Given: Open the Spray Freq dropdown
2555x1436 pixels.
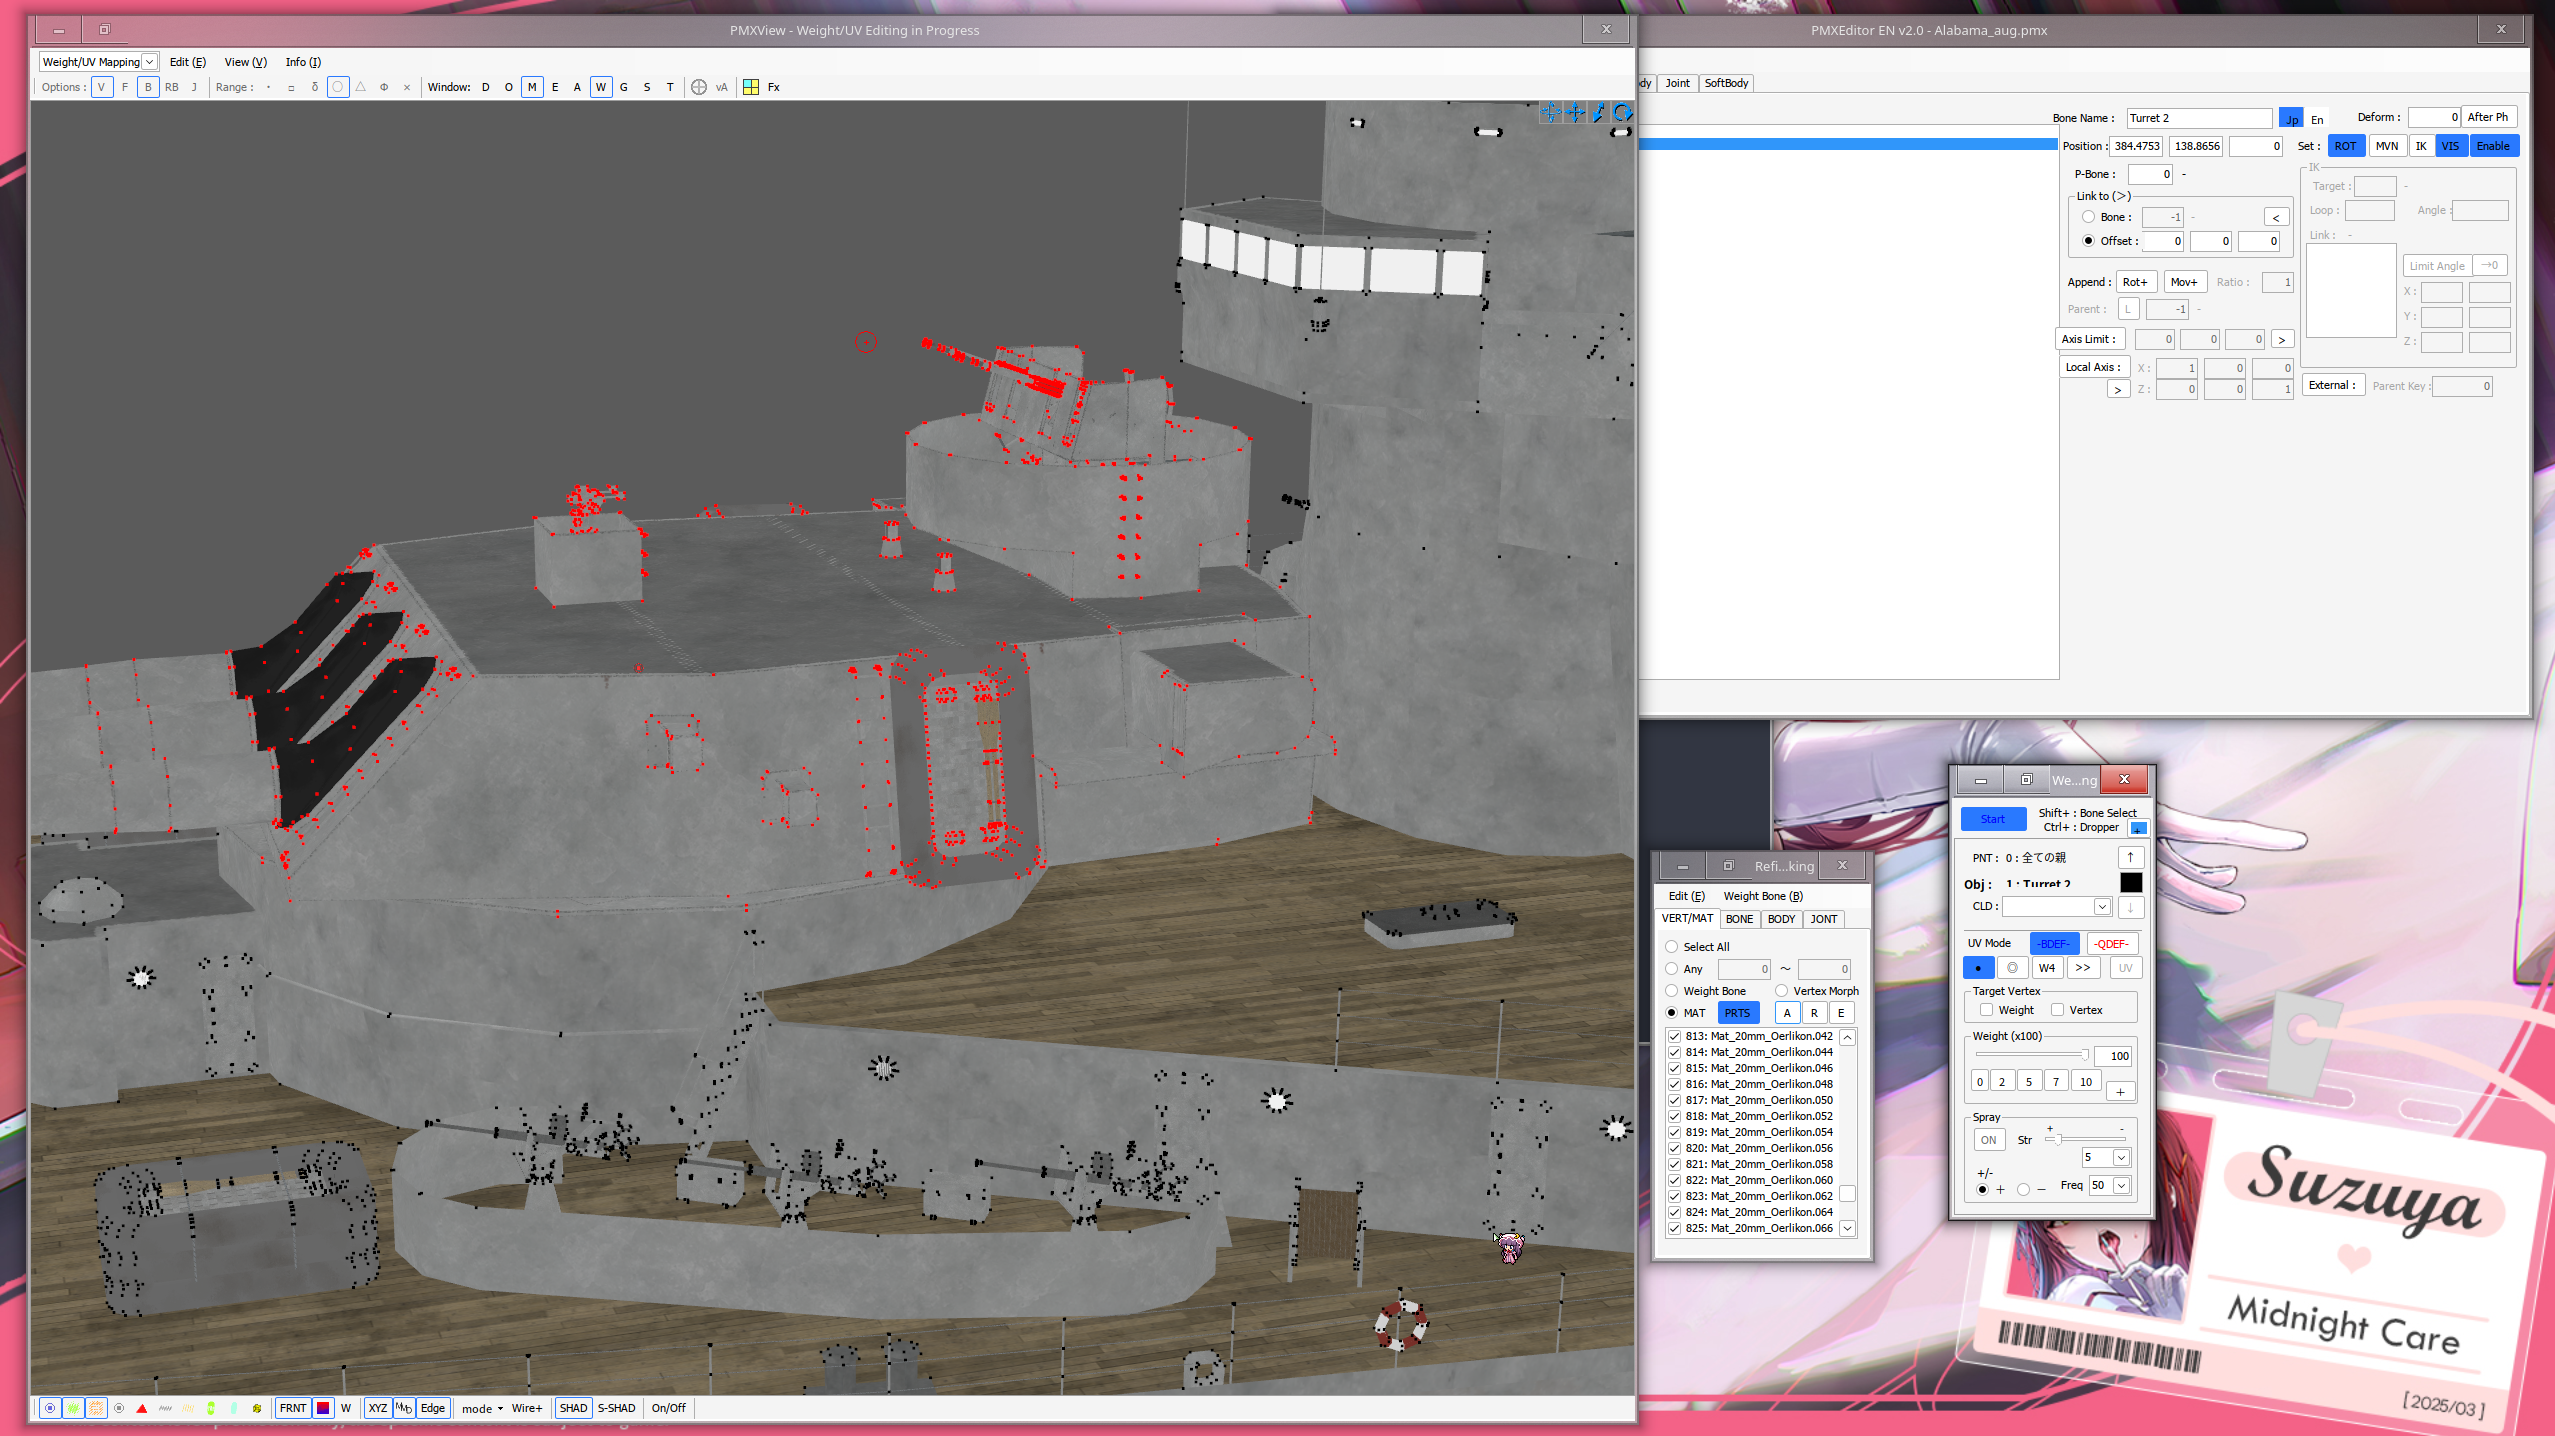Looking at the screenshot, I should (x=2121, y=1186).
